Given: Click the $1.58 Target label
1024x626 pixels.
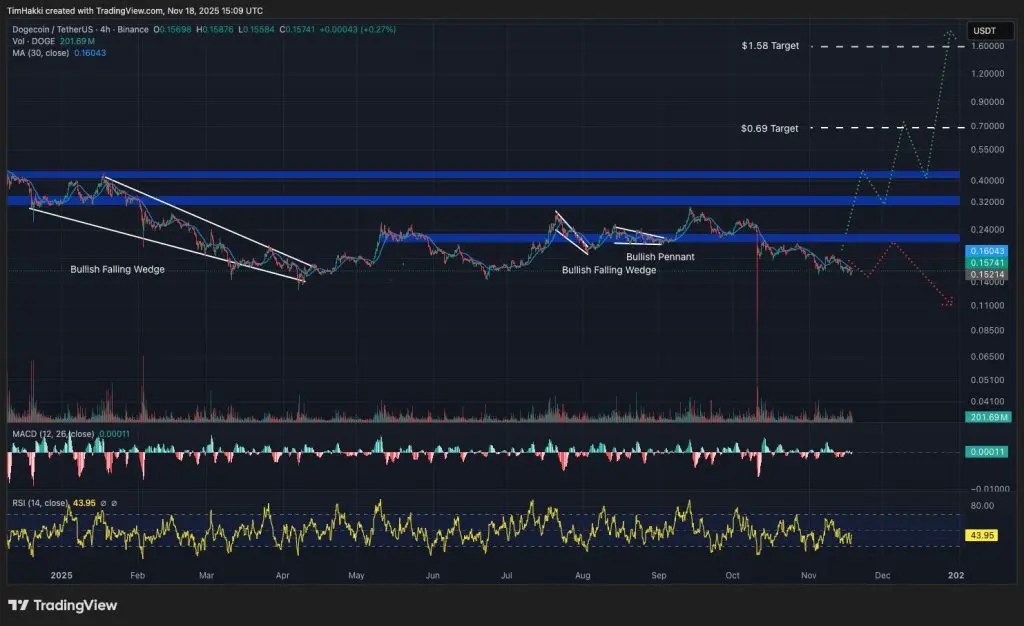Looking at the screenshot, I should tap(771, 45).
